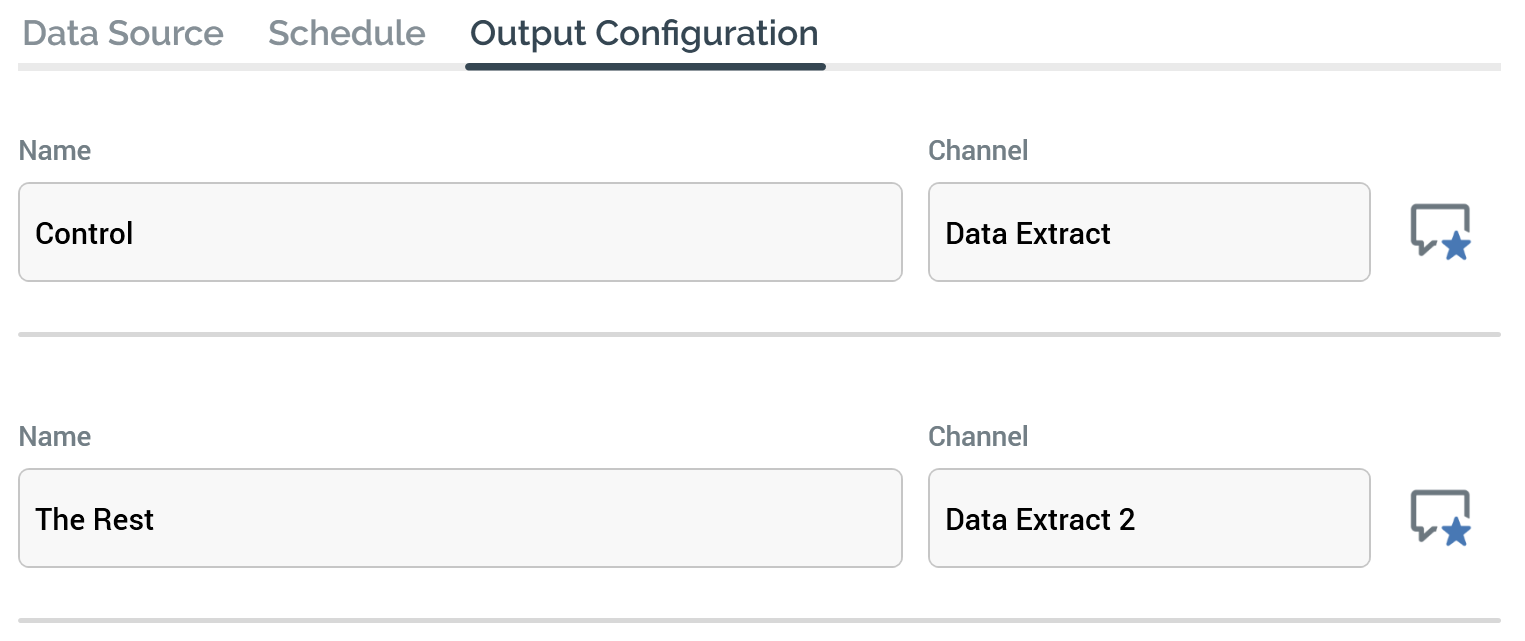This screenshot has height=641, width=1525.
Task: Click the Channel label above Data Extract 2
Action: pyautogui.click(x=978, y=437)
